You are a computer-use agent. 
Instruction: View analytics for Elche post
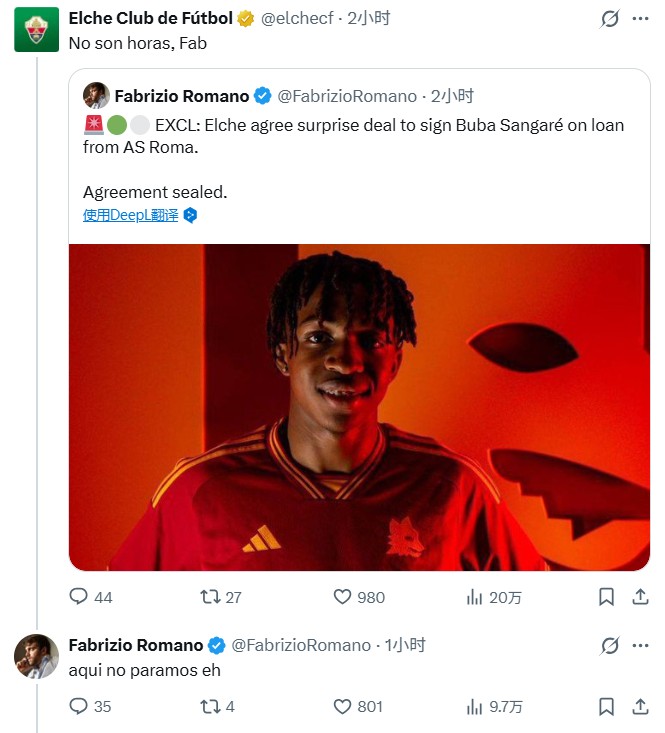475,597
